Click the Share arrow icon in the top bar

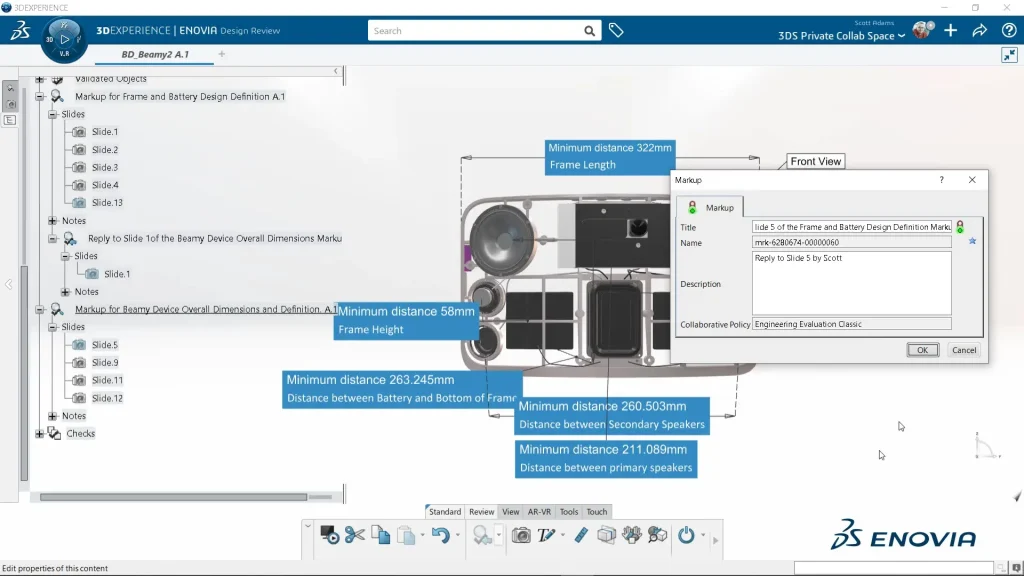pos(979,31)
